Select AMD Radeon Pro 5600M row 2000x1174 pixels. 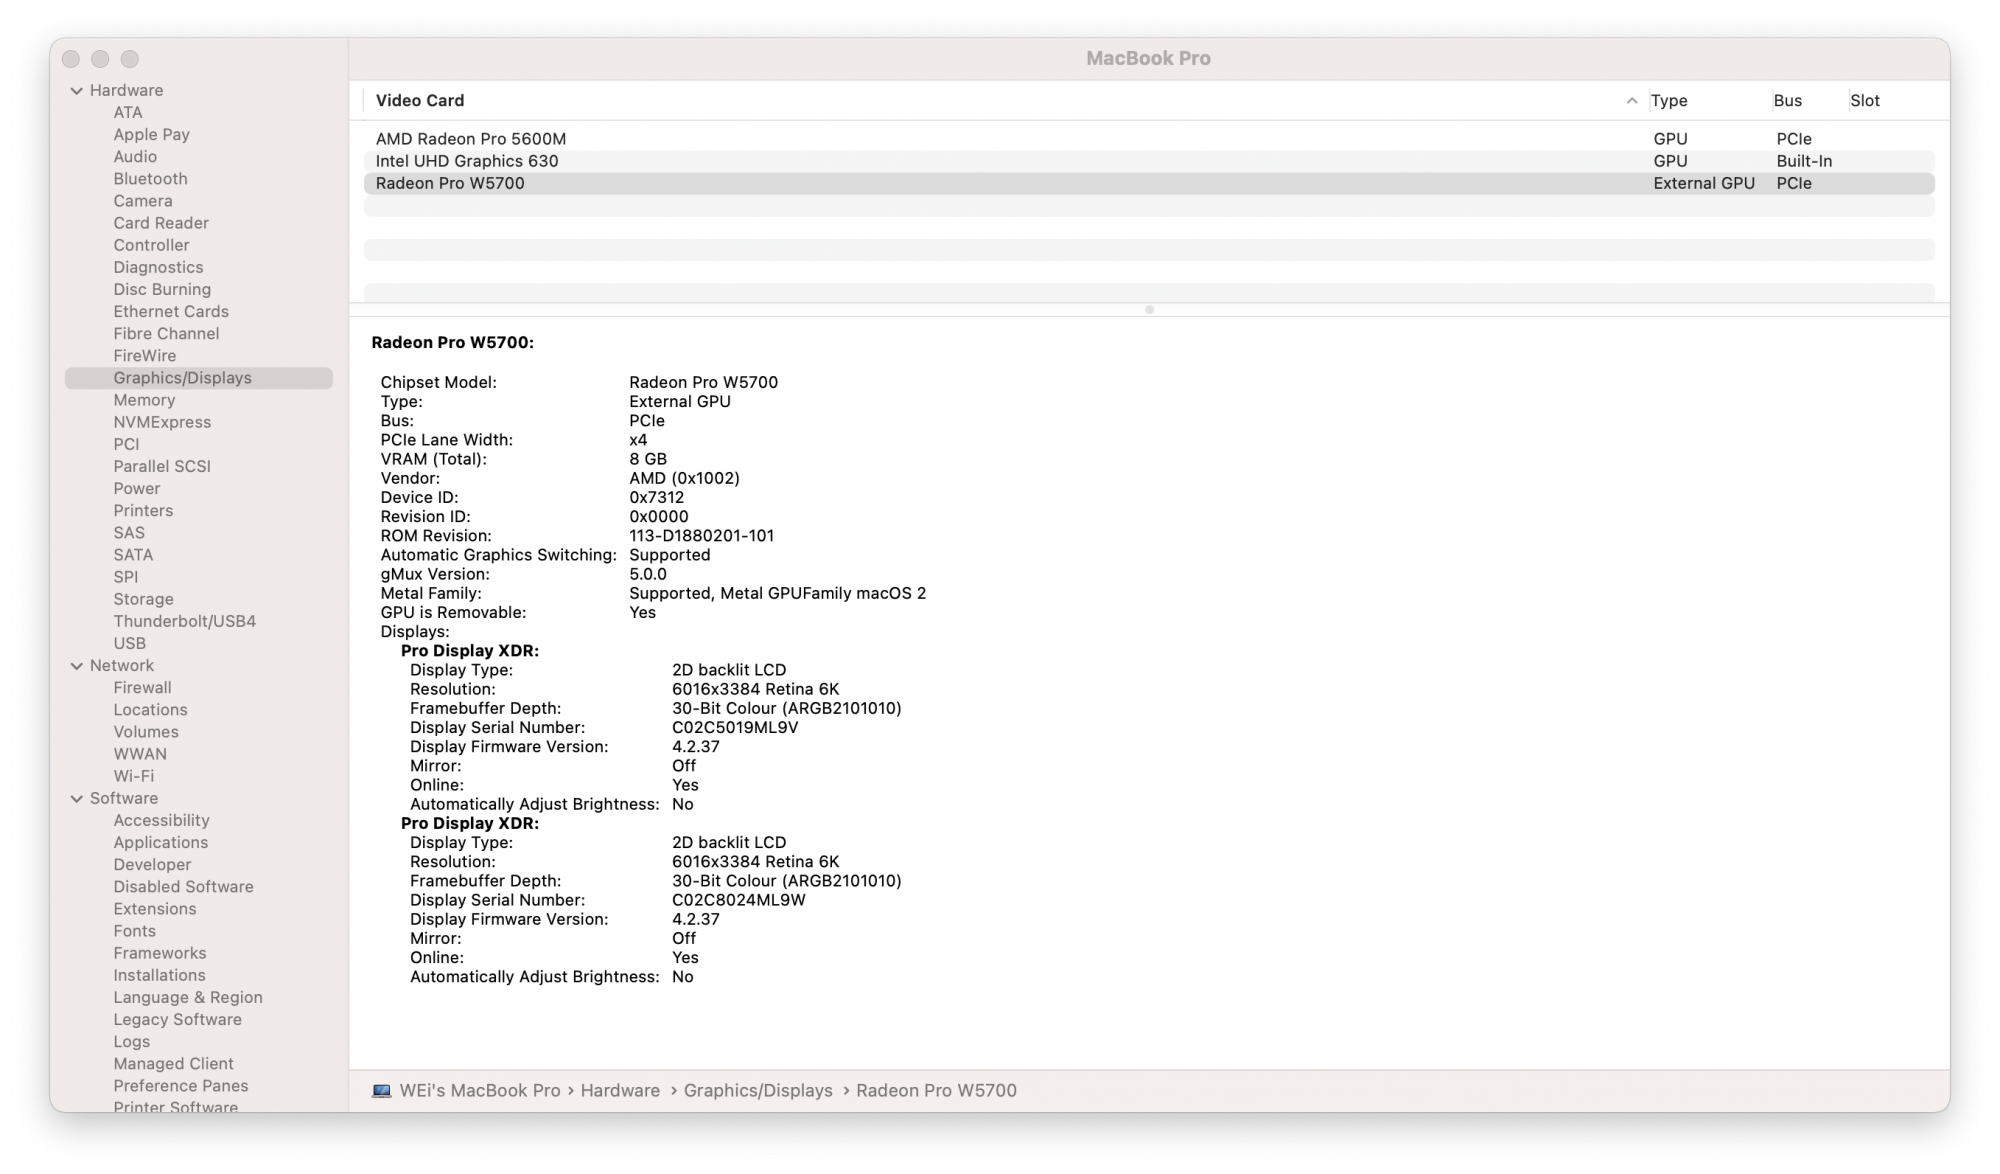(x=1149, y=139)
